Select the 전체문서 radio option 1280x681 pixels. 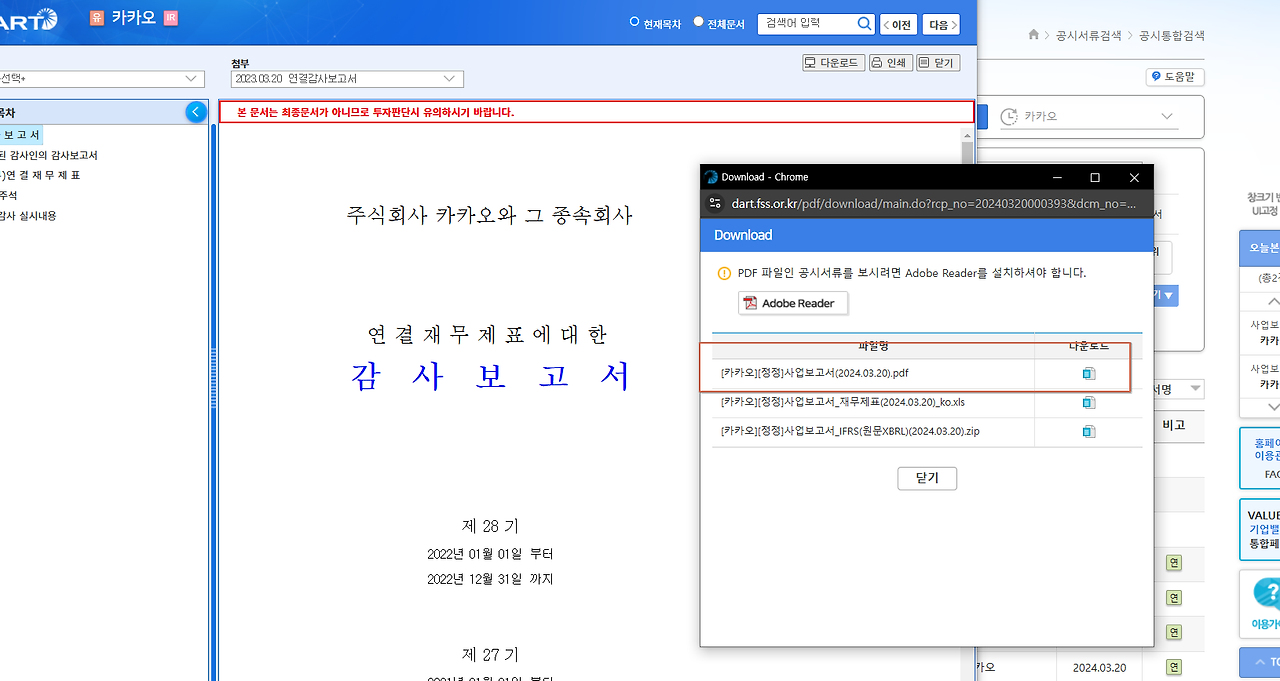click(698, 22)
